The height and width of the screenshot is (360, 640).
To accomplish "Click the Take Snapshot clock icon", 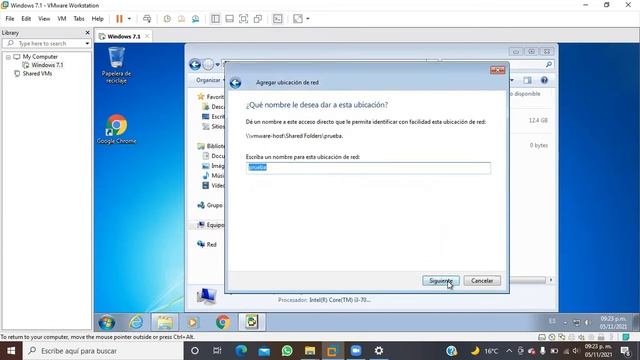I will pyautogui.click(x=167, y=19).
